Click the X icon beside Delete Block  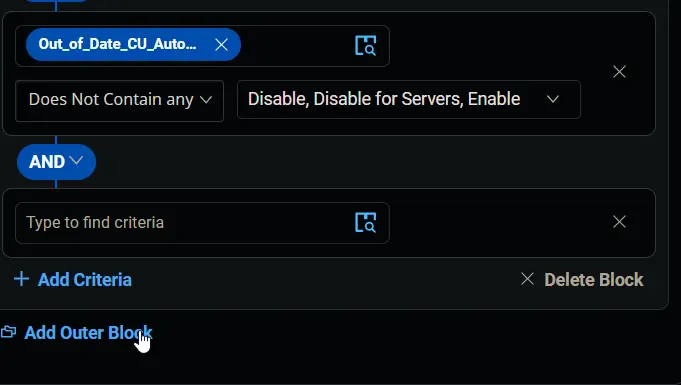click(x=527, y=279)
